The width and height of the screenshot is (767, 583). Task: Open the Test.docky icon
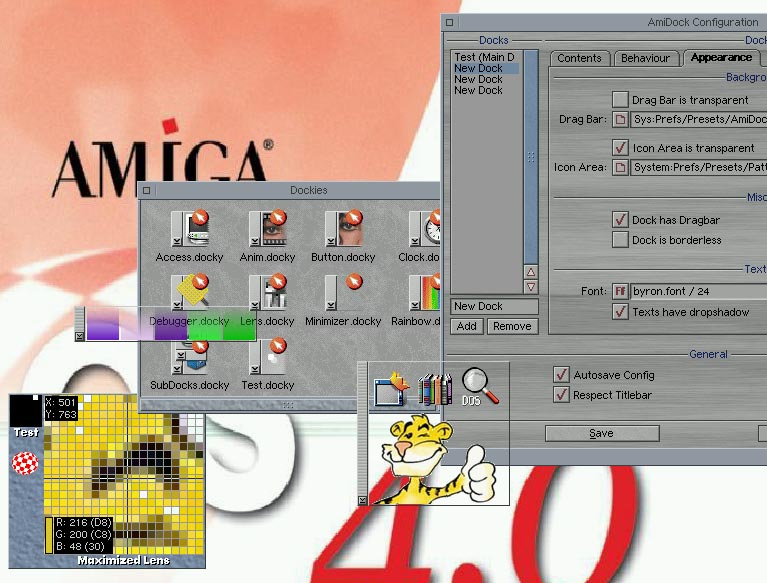point(268,356)
